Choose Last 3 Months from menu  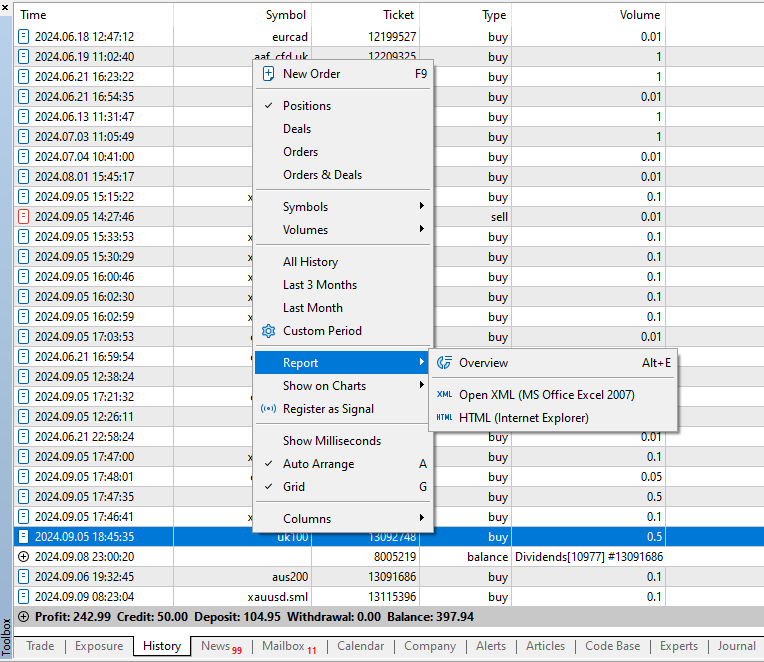[x=319, y=285]
